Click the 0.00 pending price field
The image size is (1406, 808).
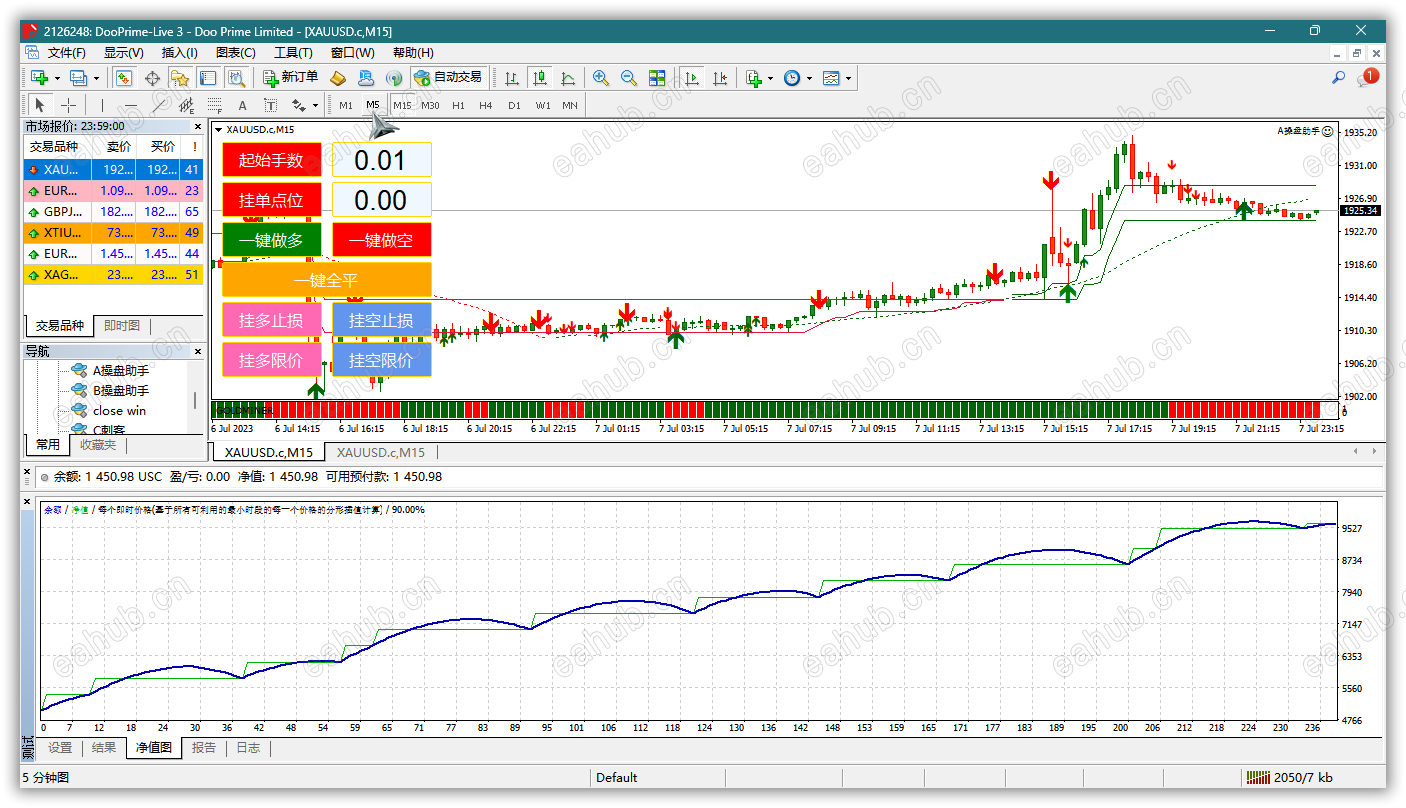pyautogui.click(x=381, y=200)
